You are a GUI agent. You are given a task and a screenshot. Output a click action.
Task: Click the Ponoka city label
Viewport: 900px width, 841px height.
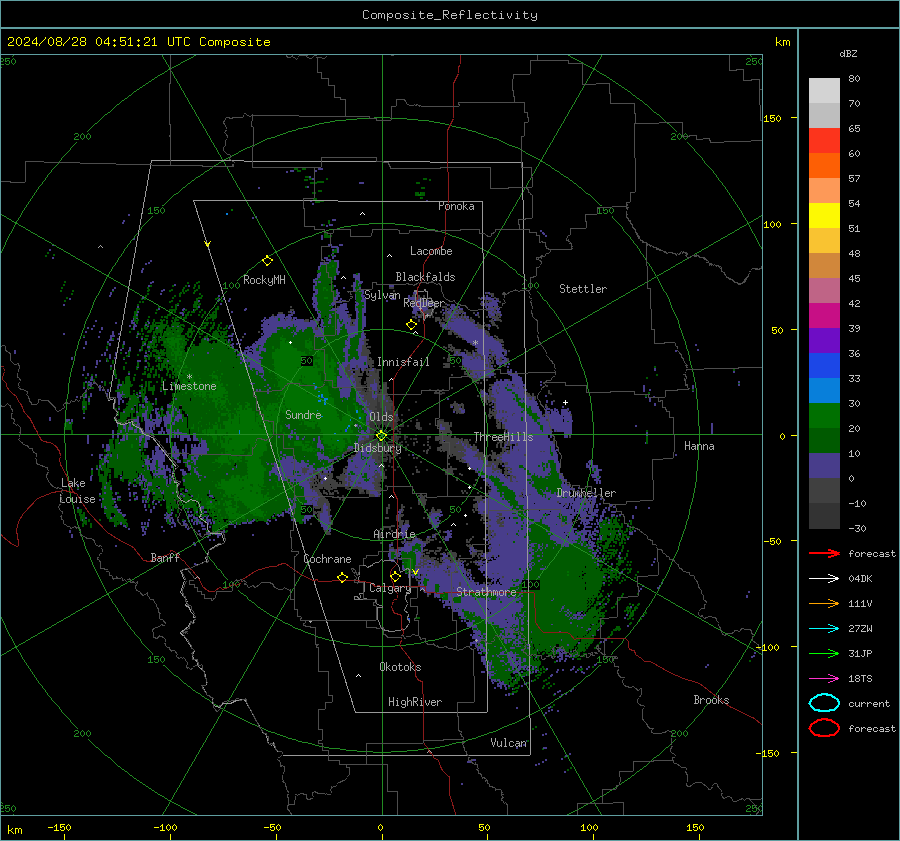coord(456,206)
